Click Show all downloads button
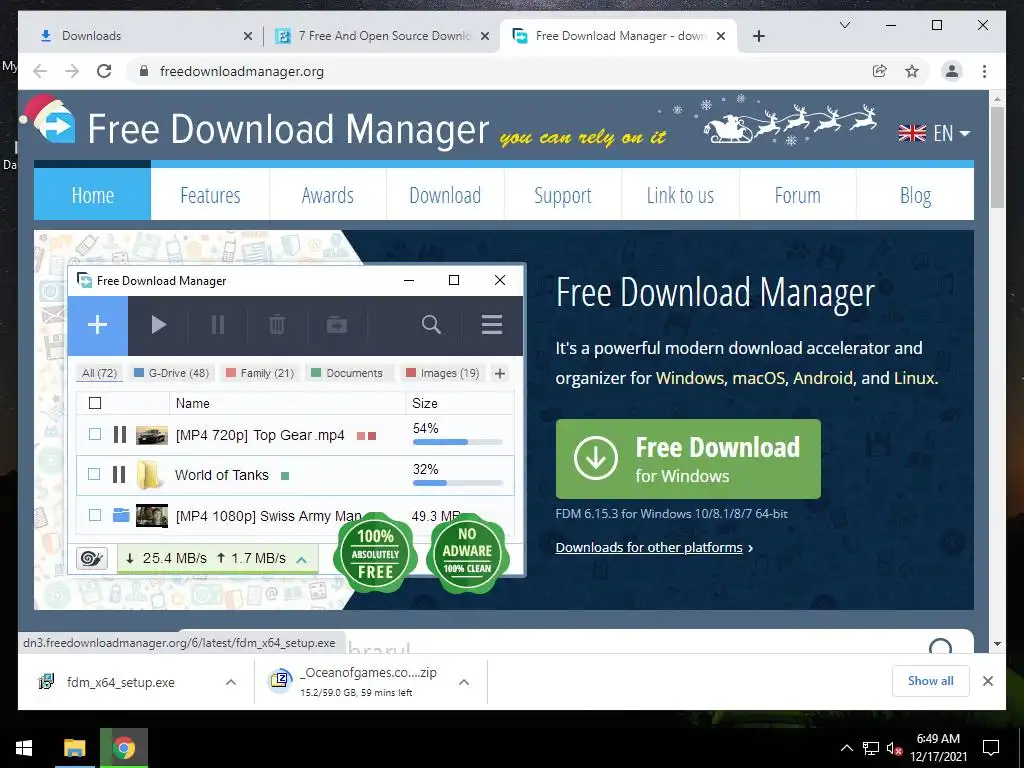The image size is (1024, 768). 931,681
